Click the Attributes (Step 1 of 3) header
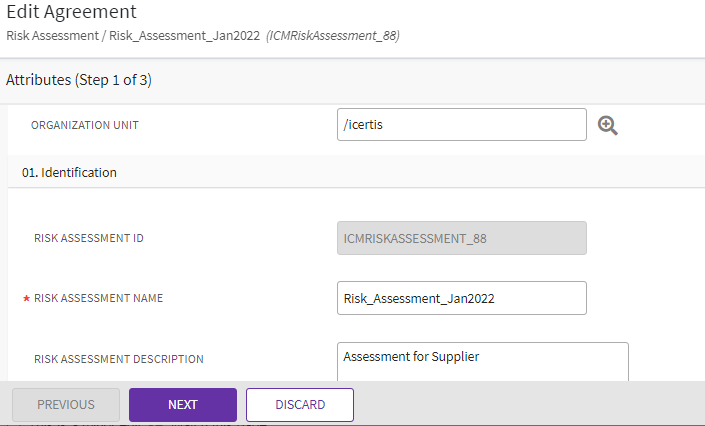This screenshot has width=705, height=426. [x=79, y=80]
